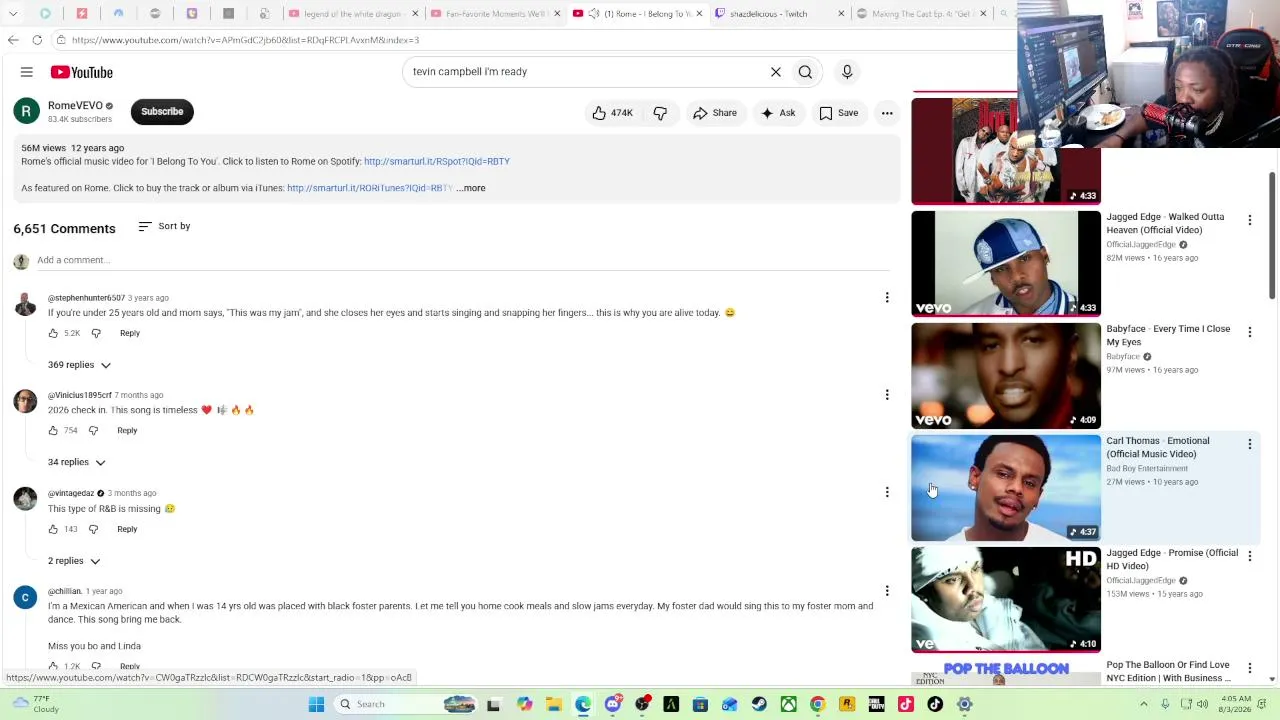
Task: Focus the address bar URL
Action: pos(245,40)
